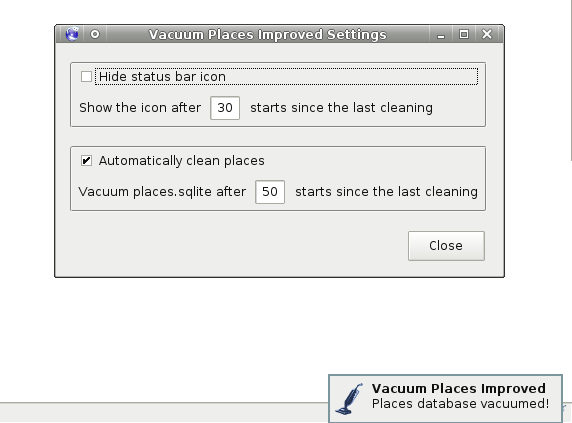Click the 'Show the icon after' label

(x=140, y=108)
